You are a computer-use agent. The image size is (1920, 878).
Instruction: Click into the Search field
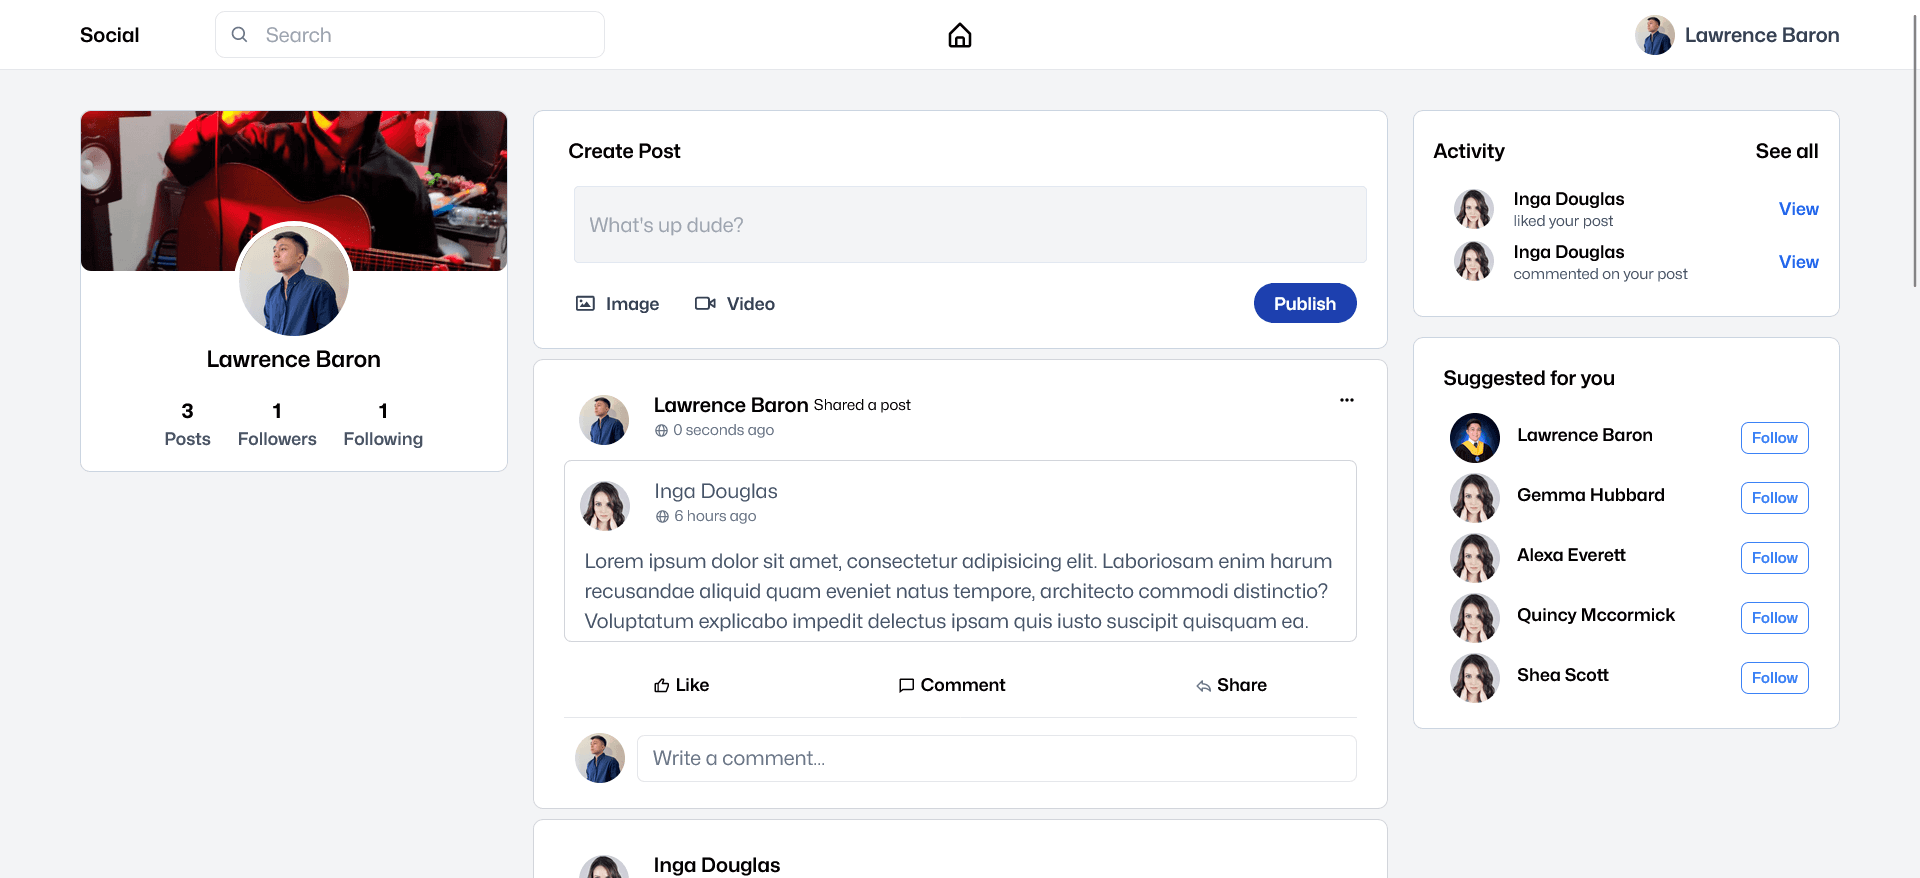[410, 35]
